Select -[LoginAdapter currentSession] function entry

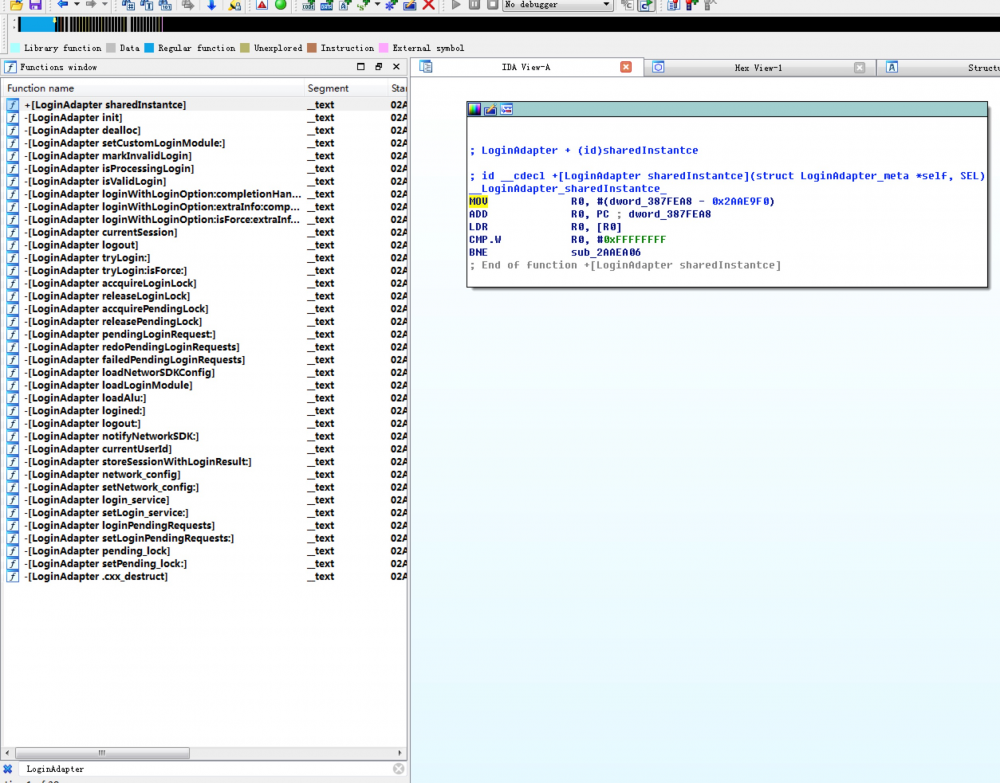(100, 232)
